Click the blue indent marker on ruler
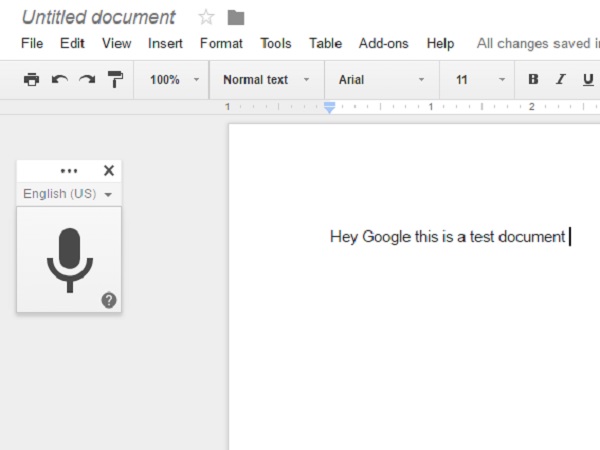This screenshot has width=600, height=450. [x=329, y=108]
